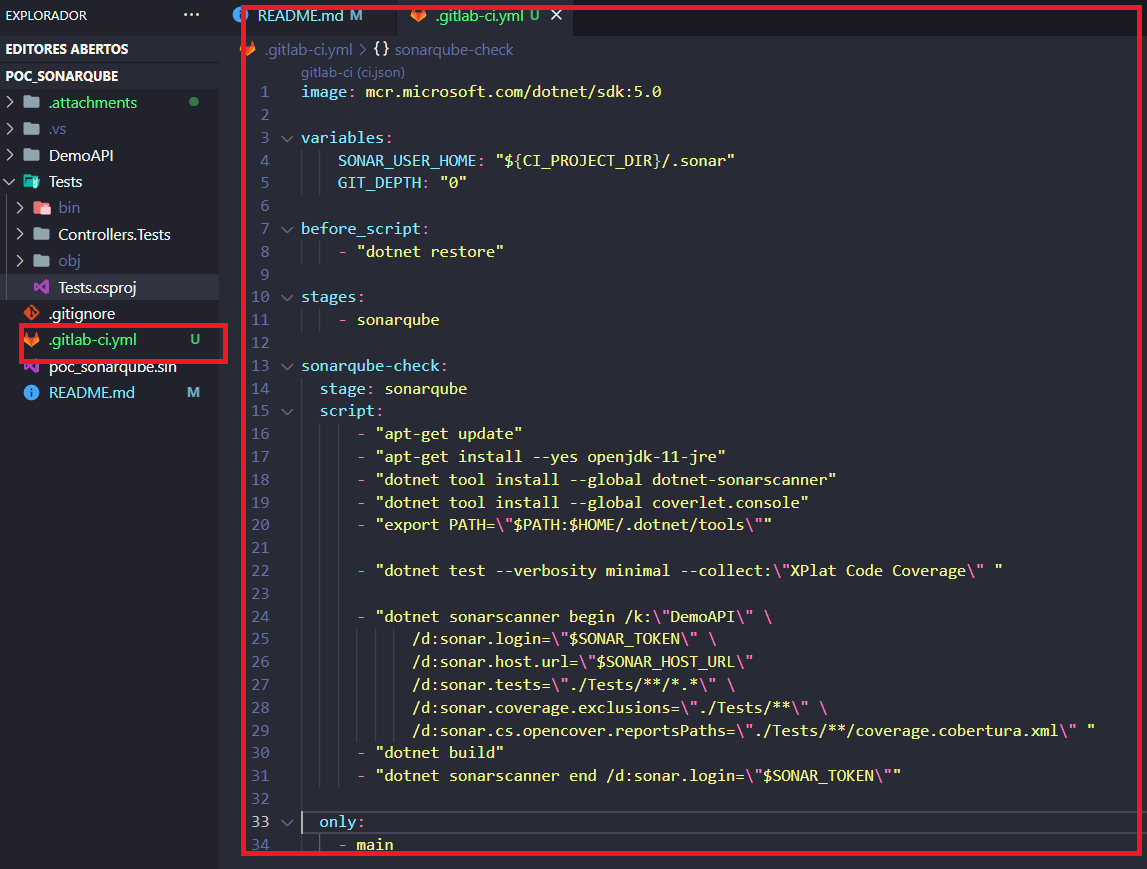Expand the obj folder chevron
Screen dimensions: 1147x869
(20, 260)
